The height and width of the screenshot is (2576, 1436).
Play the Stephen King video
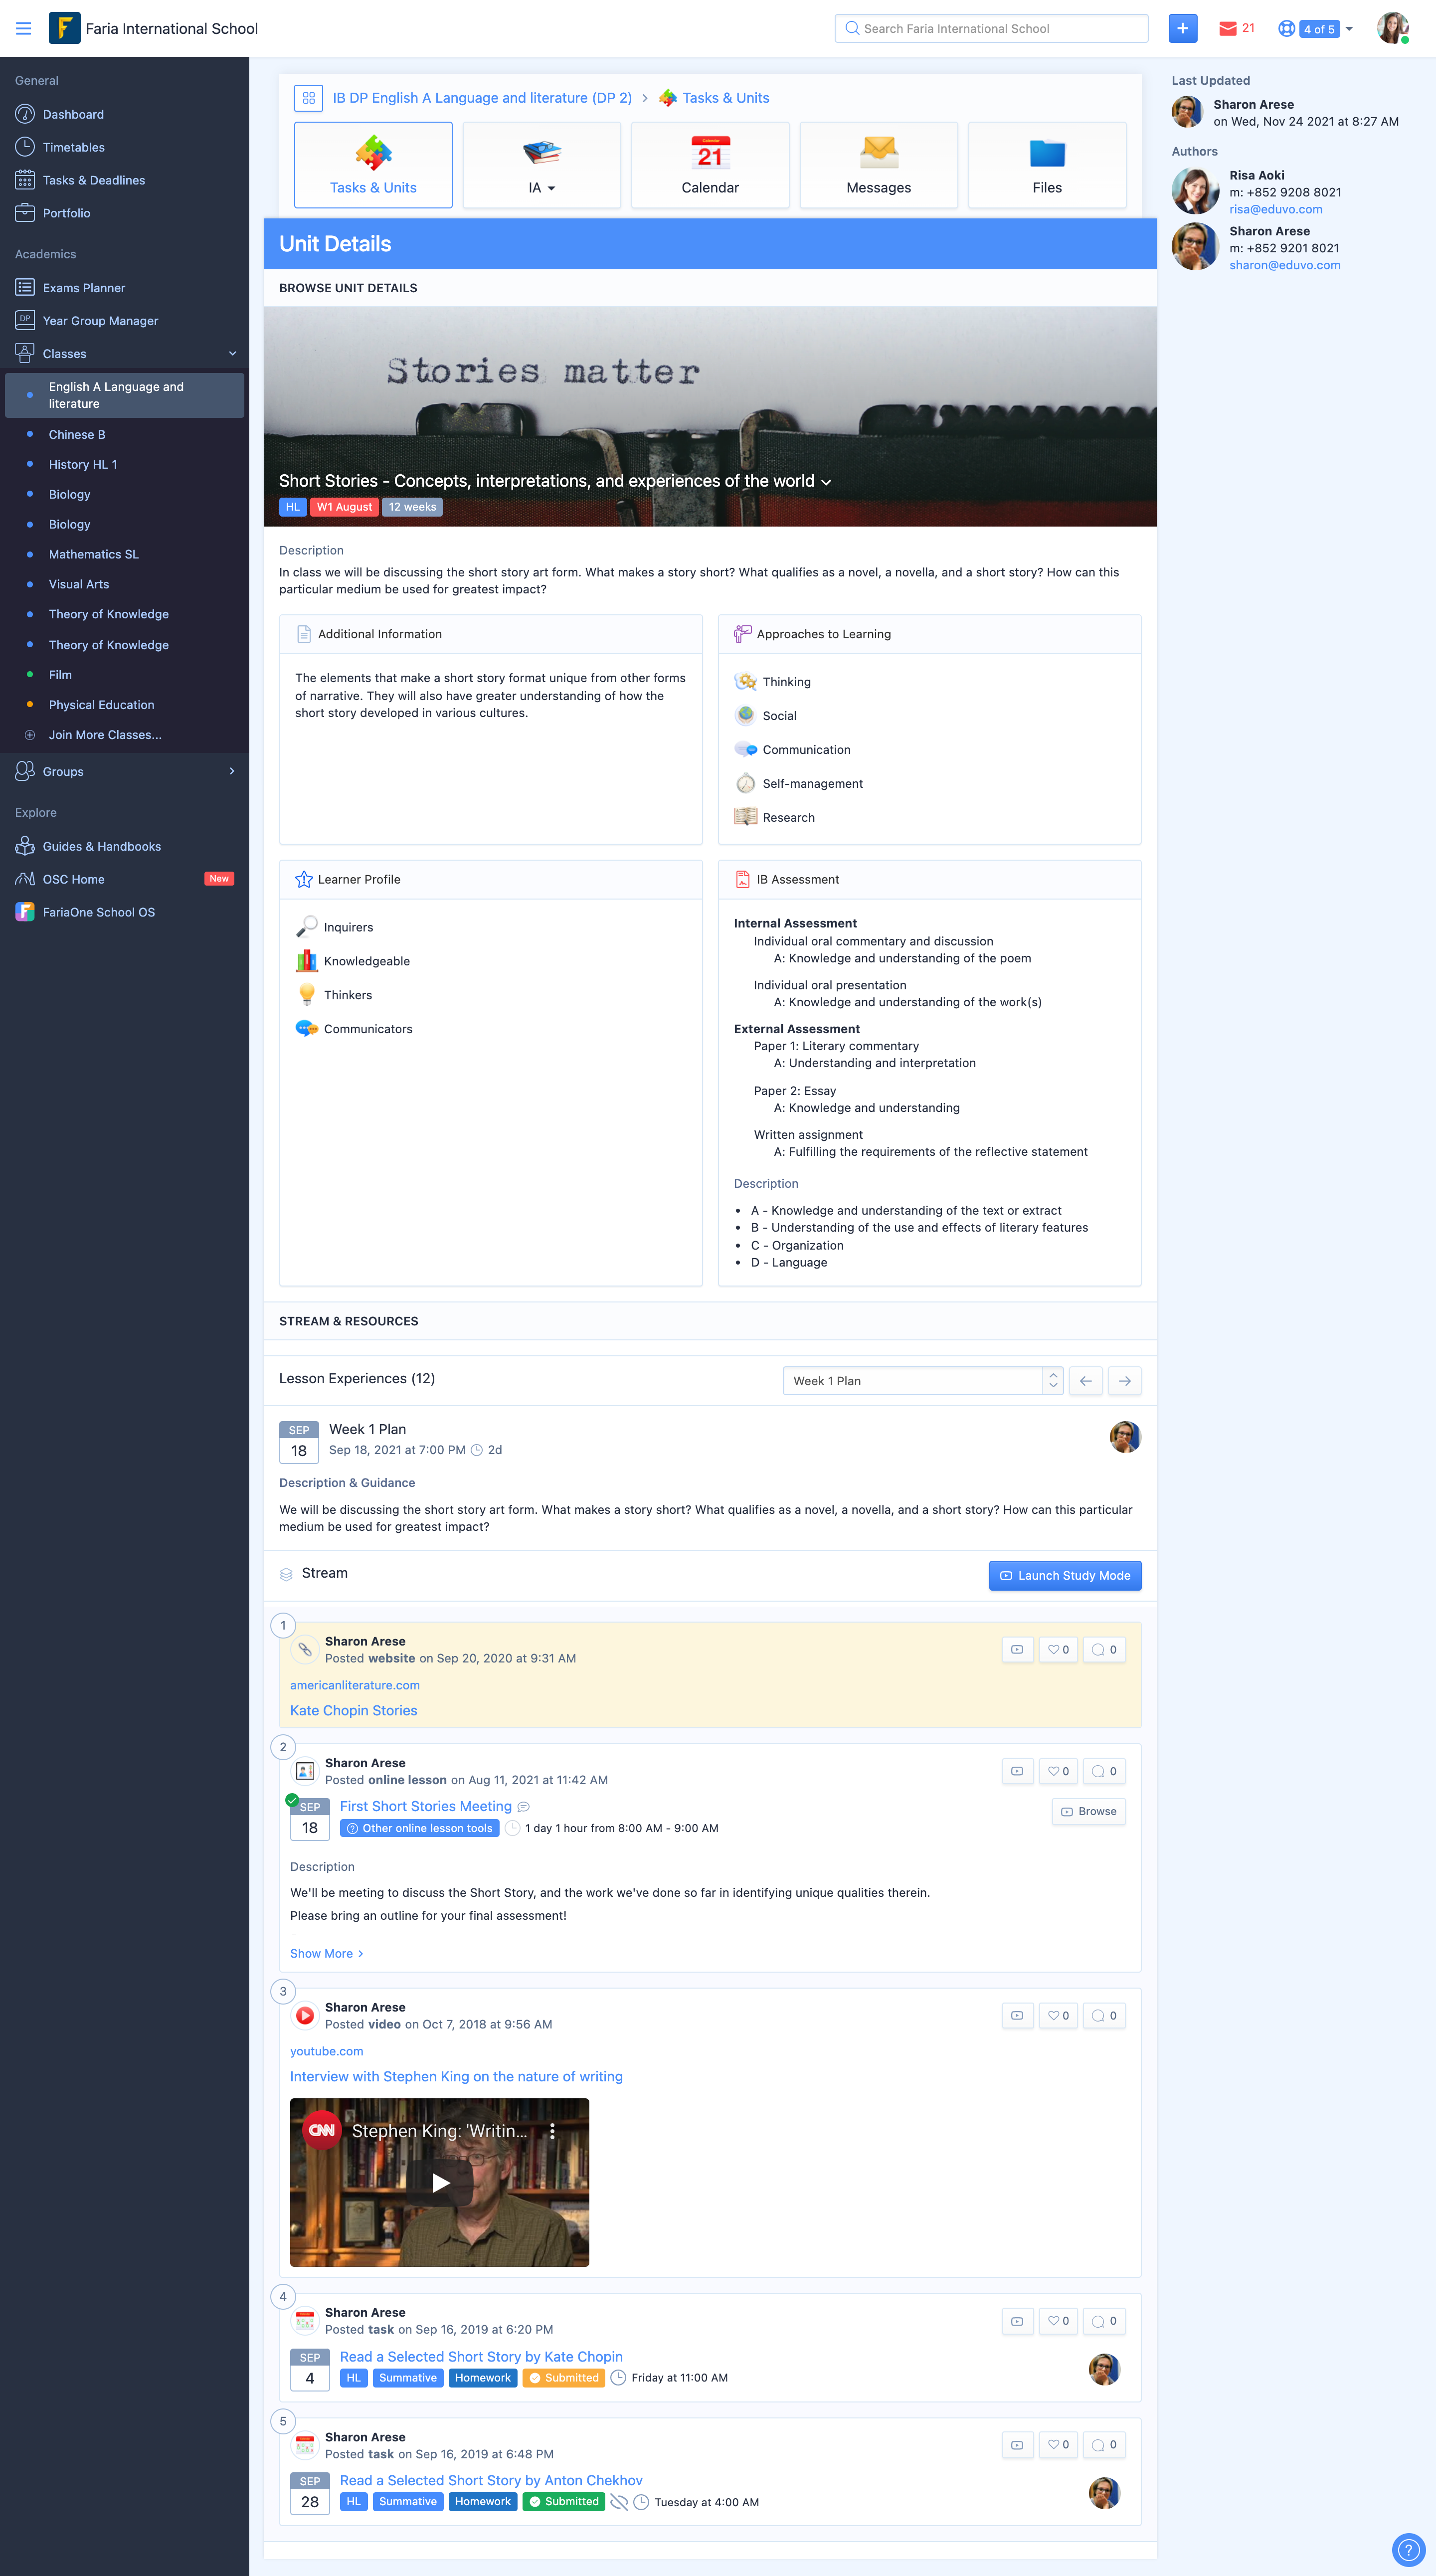click(x=439, y=2182)
